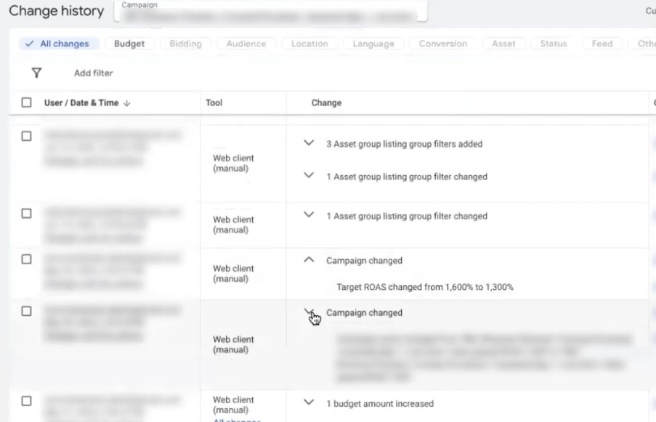Show changes under the Status chip
Screen dimensions: 656x422
(x=553, y=44)
